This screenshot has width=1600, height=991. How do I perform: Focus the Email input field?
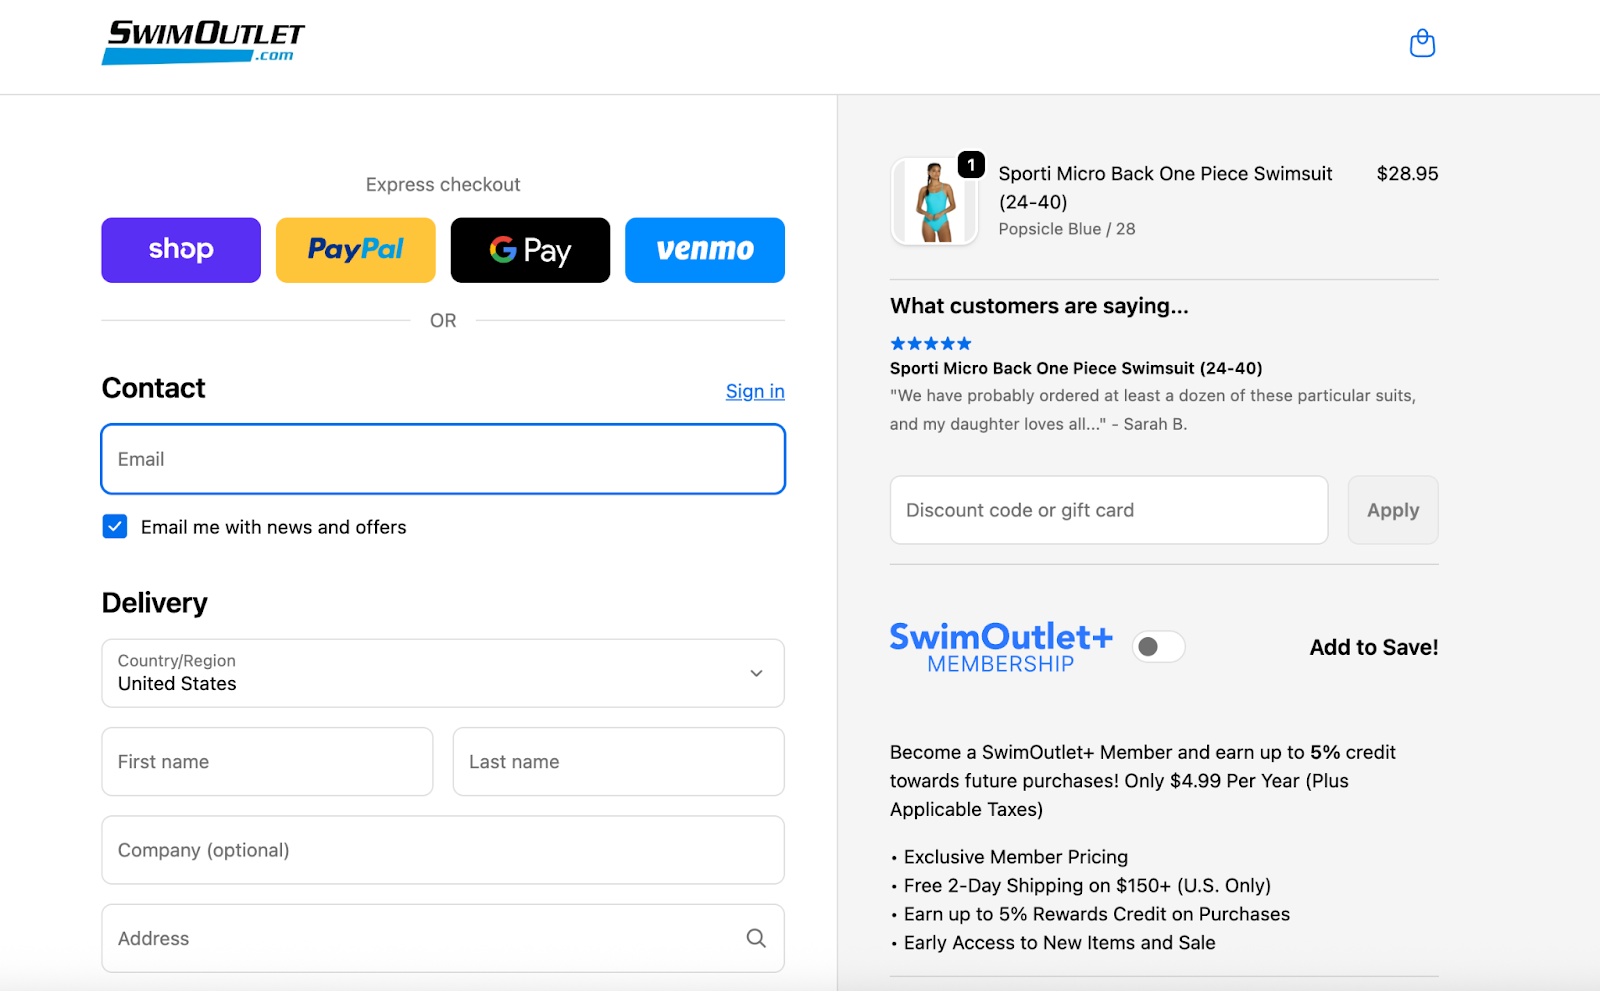pos(443,459)
